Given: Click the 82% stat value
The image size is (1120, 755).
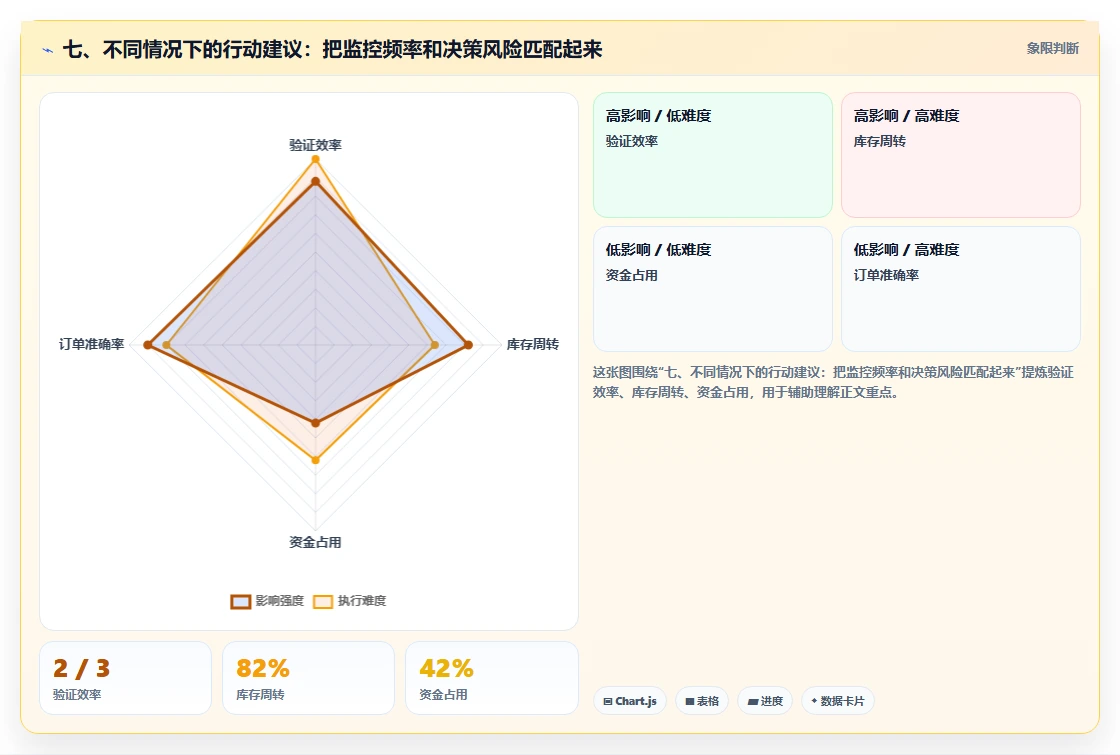Looking at the screenshot, I should coord(263,669).
